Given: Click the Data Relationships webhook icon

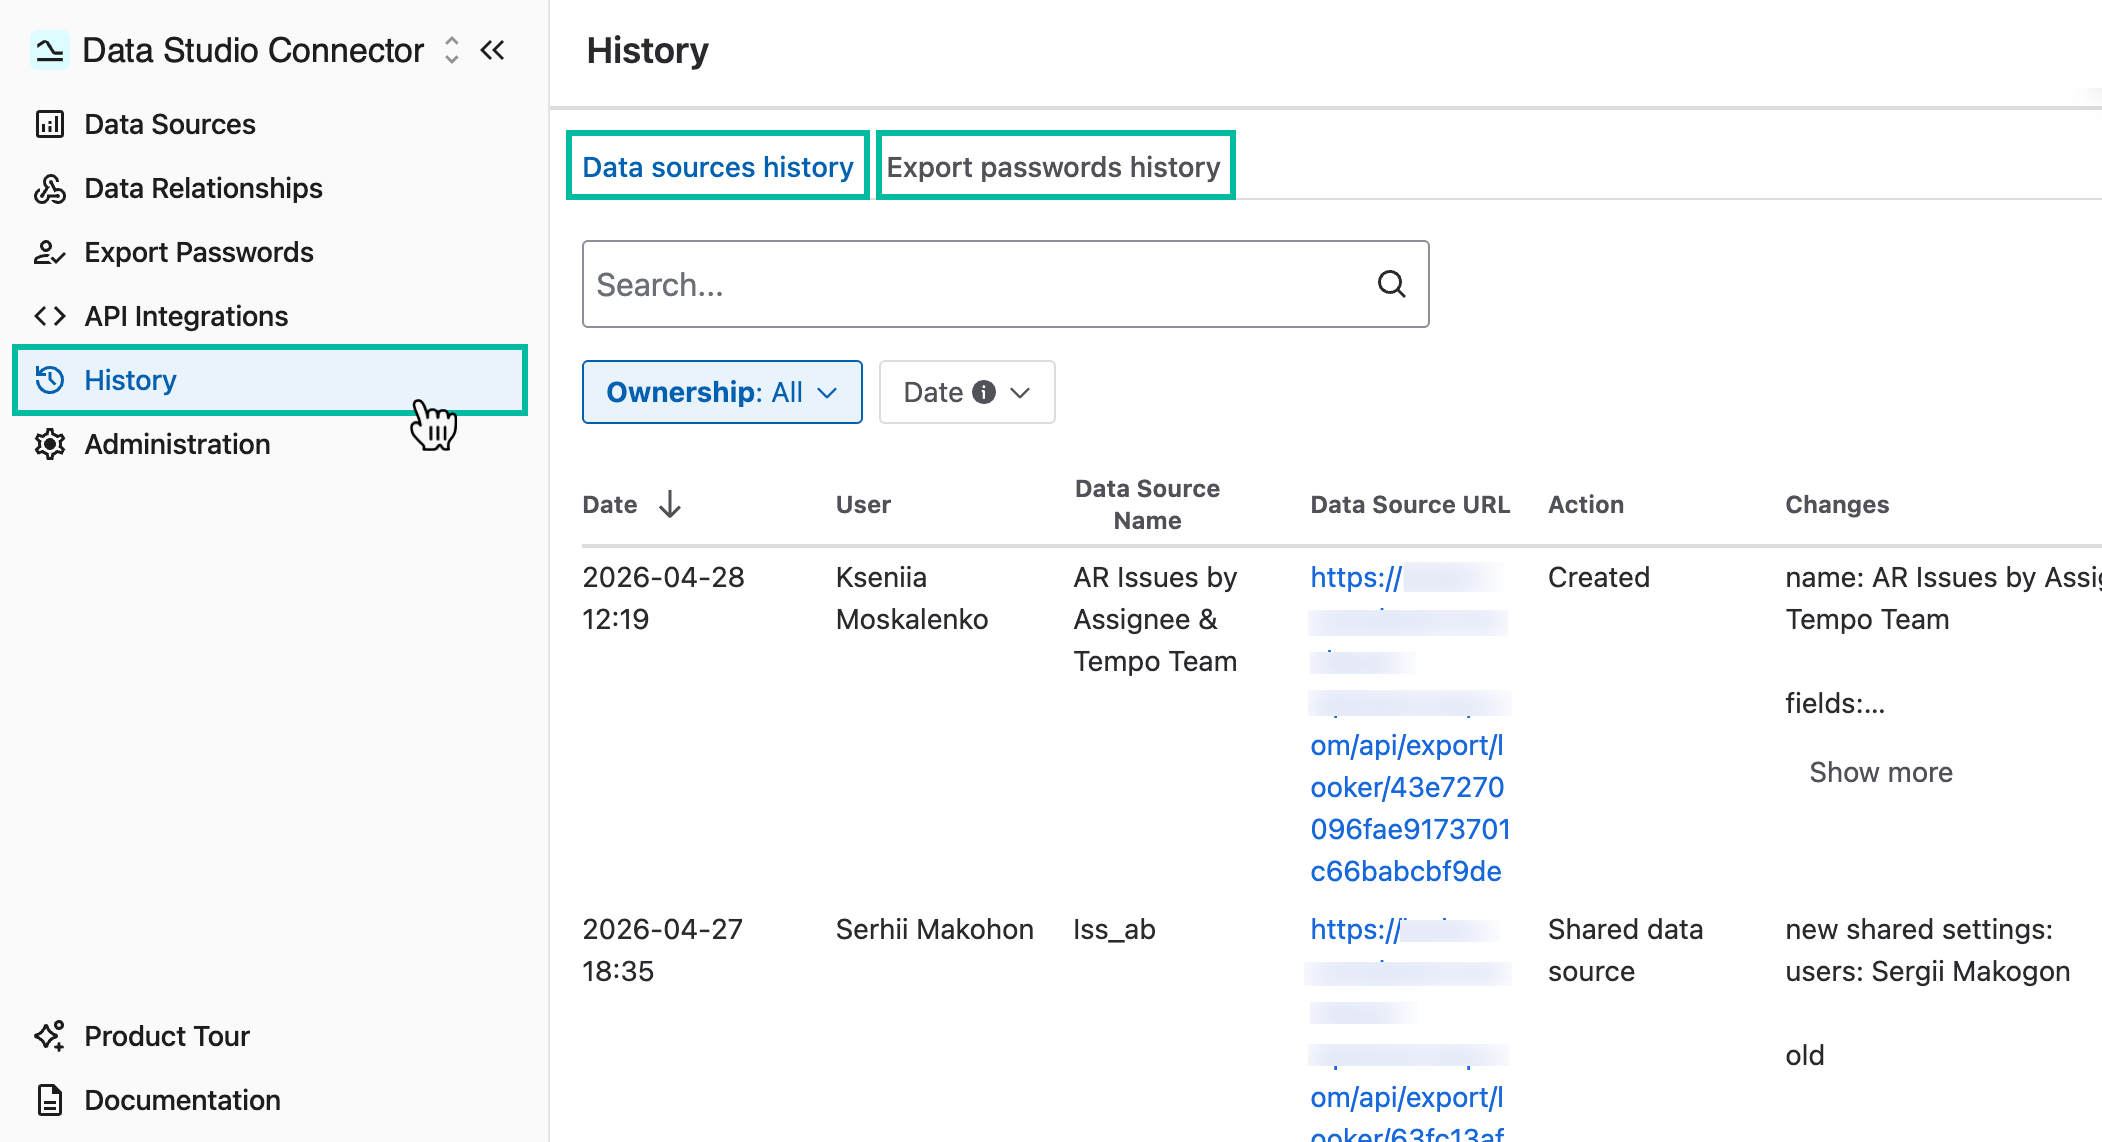Looking at the screenshot, I should (50, 188).
